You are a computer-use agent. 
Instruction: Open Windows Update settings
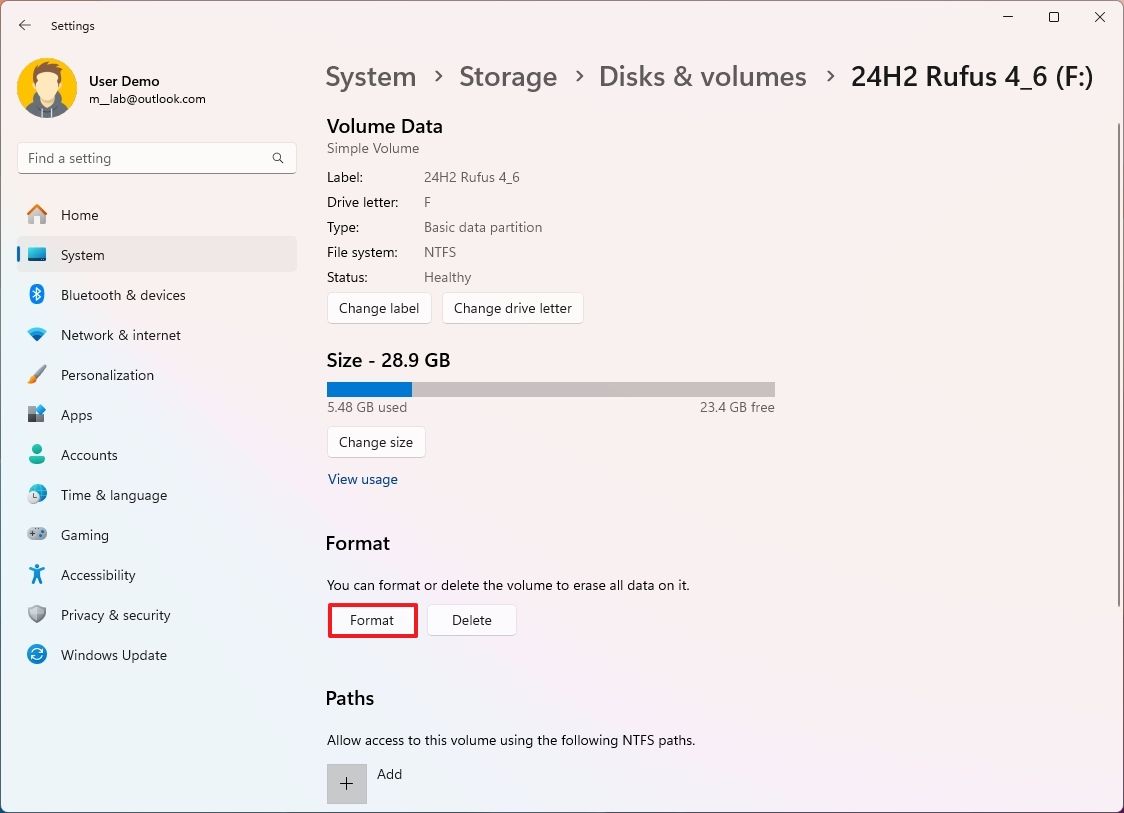point(113,655)
